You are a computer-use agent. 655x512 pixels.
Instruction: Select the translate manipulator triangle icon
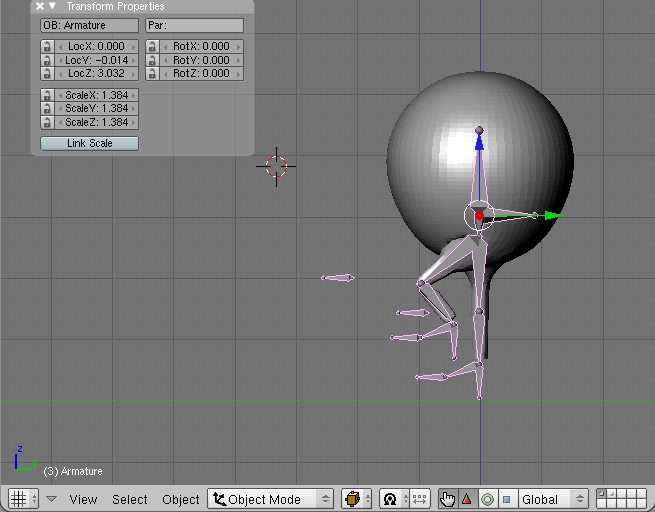467,499
